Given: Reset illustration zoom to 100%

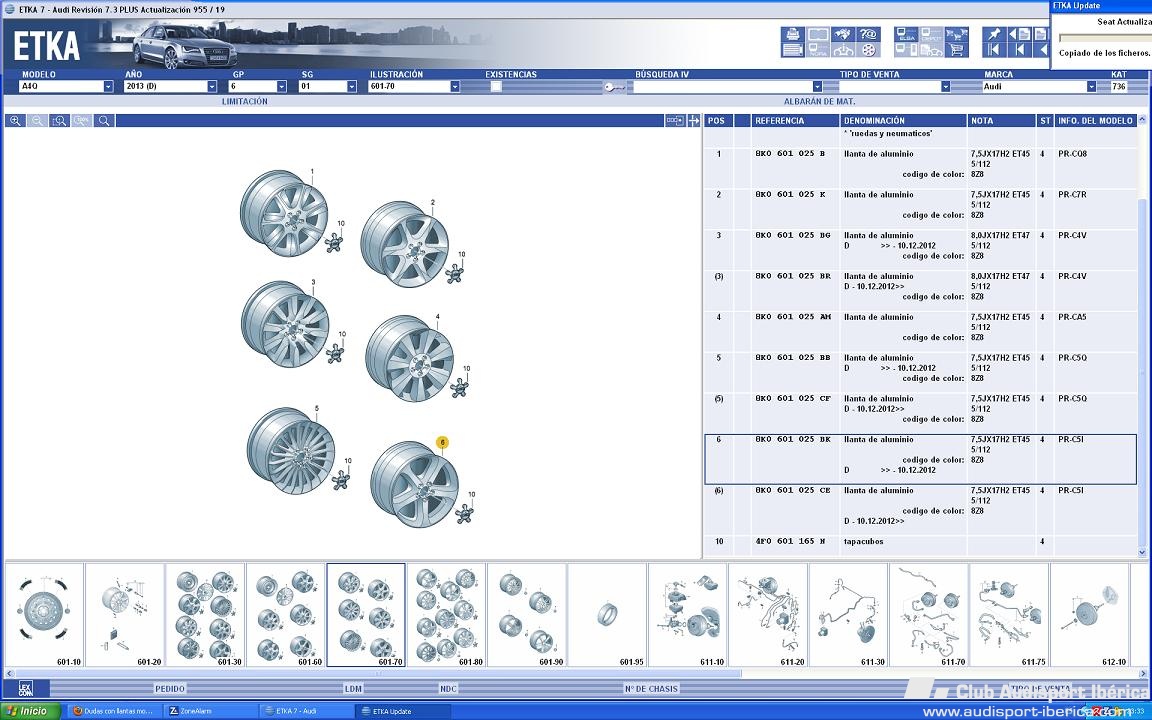Looking at the screenshot, I should [x=82, y=120].
